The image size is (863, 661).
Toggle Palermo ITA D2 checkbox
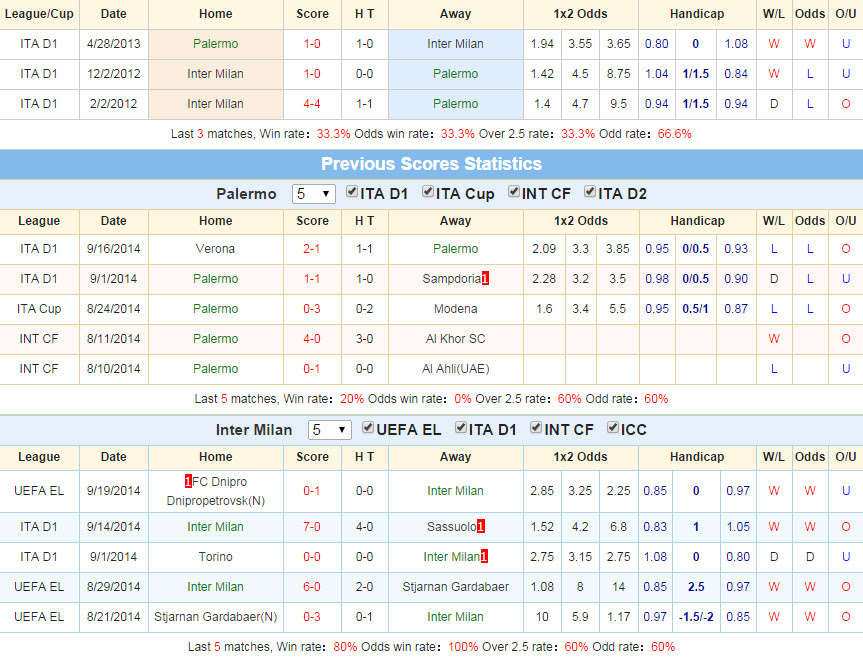(589, 192)
